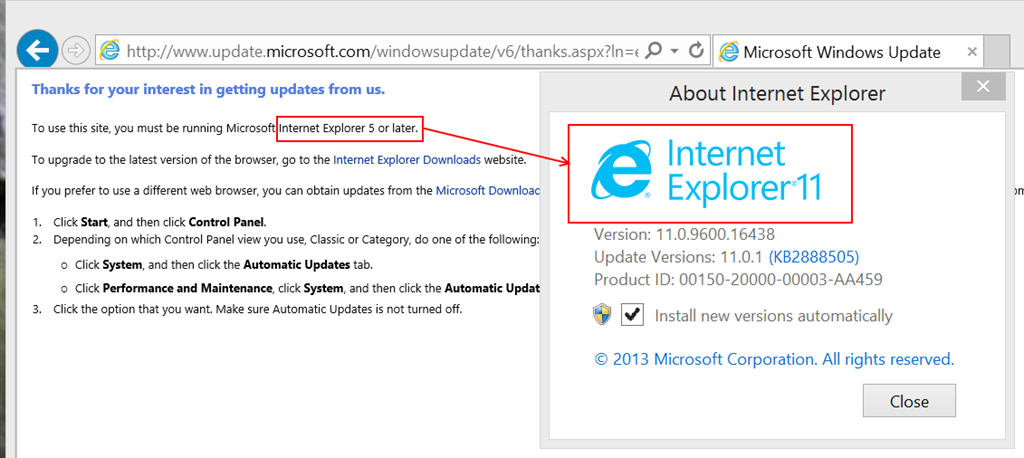Click the new tab button beside the tab
Image resolution: width=1024 pixels, height=458 pixels.
tap(997, 51)
